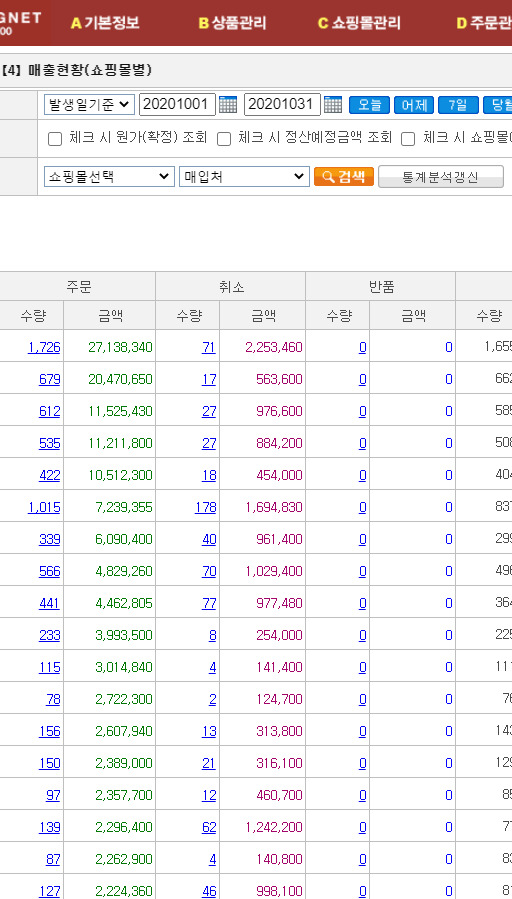
Task: Open cancel quantity link 13
Action: click(x=209, y=732)
